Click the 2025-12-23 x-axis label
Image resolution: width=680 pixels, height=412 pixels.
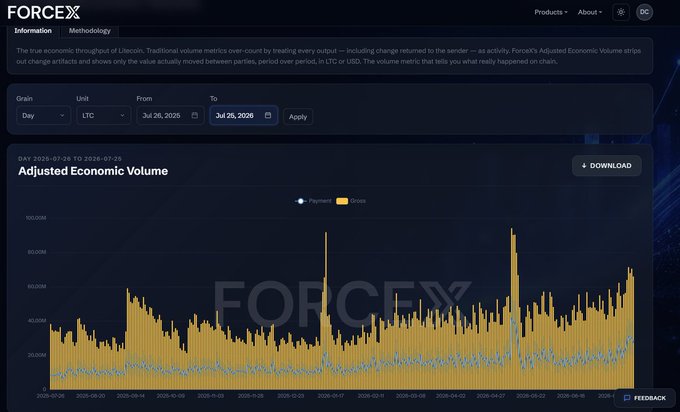coord(291,396)
